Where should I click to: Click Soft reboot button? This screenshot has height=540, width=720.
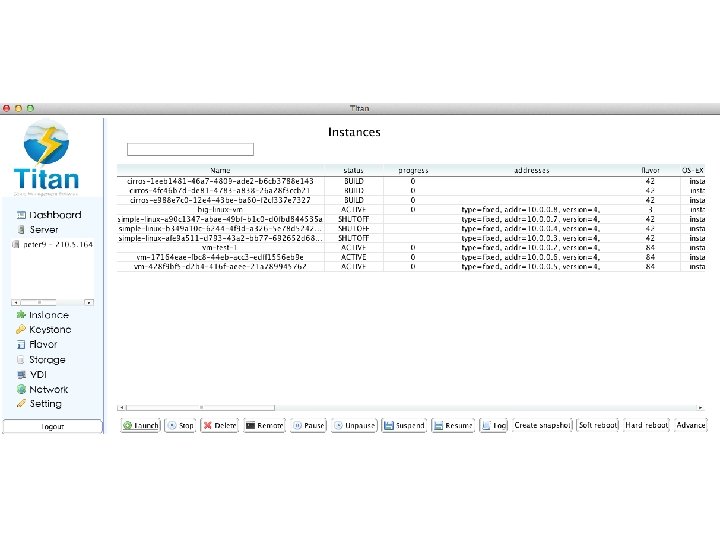(598, 425)
